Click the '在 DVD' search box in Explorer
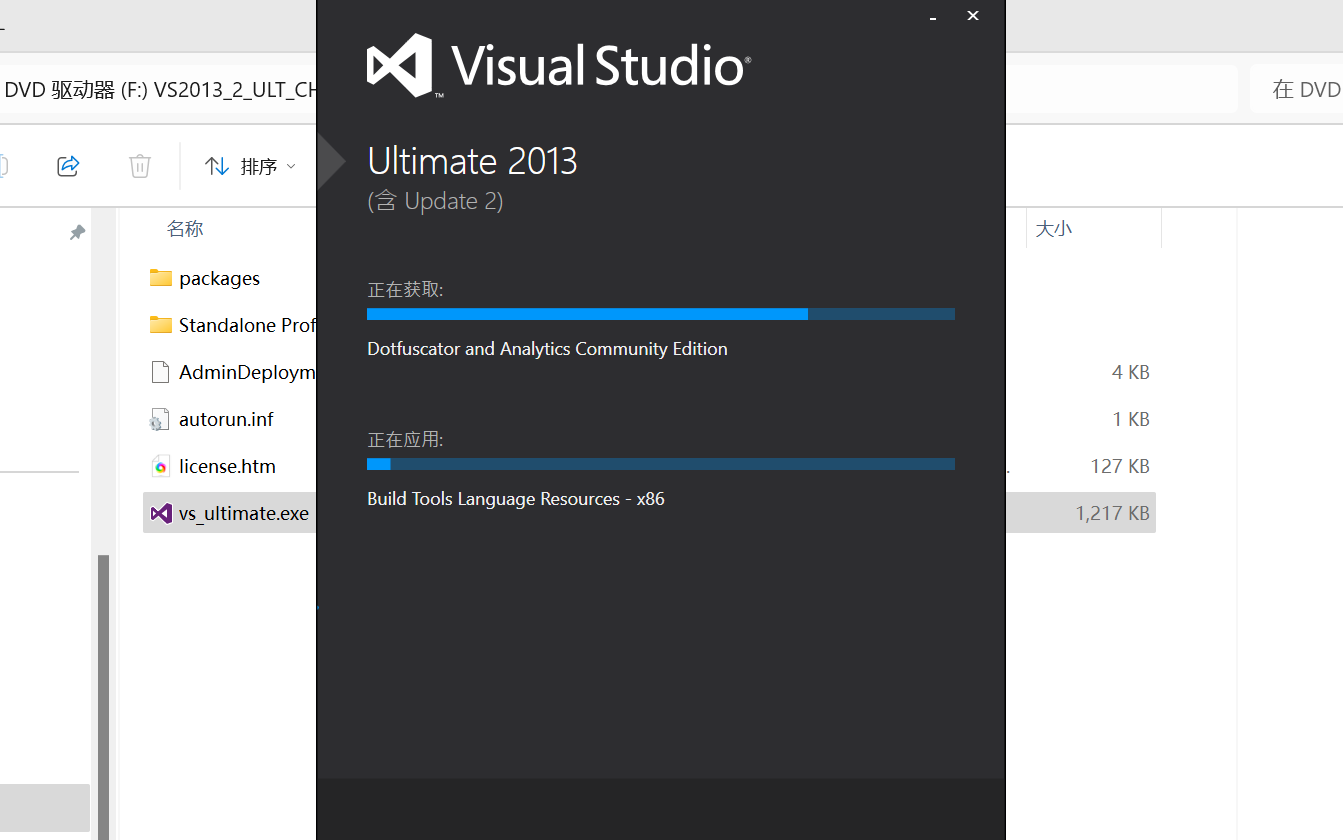1343x840 pixels. point(1296,89)
